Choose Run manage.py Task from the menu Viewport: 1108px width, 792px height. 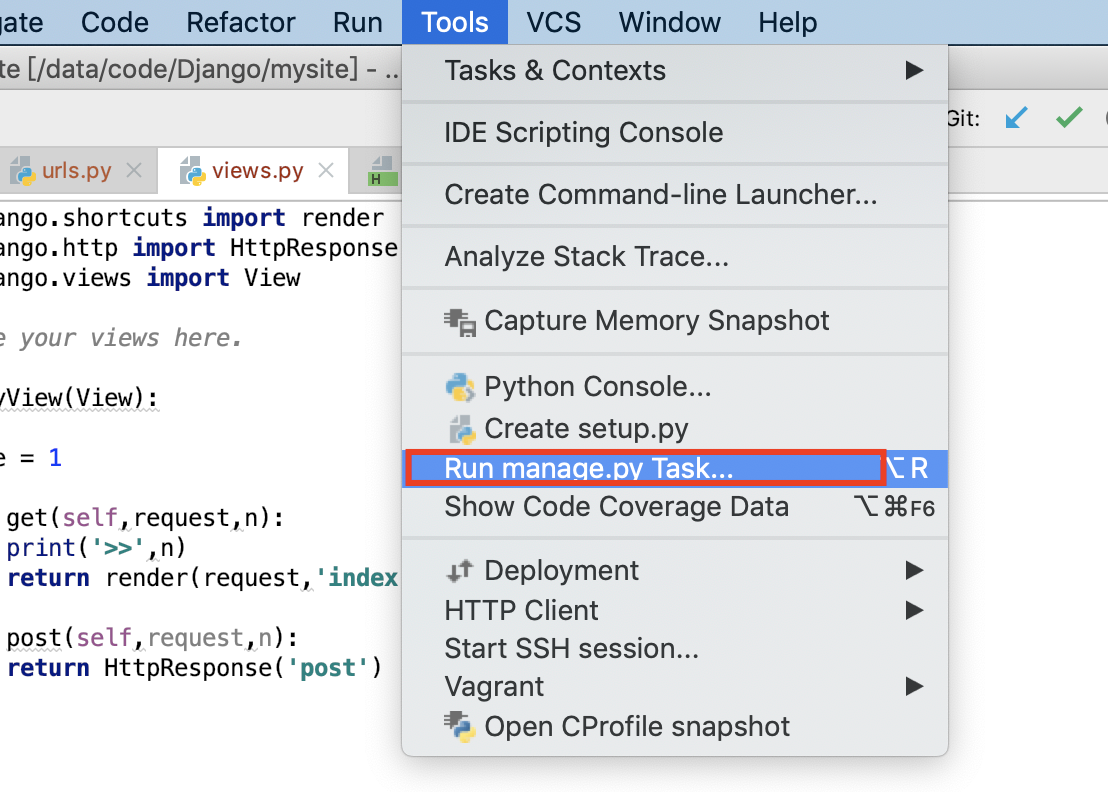(589, 468)
